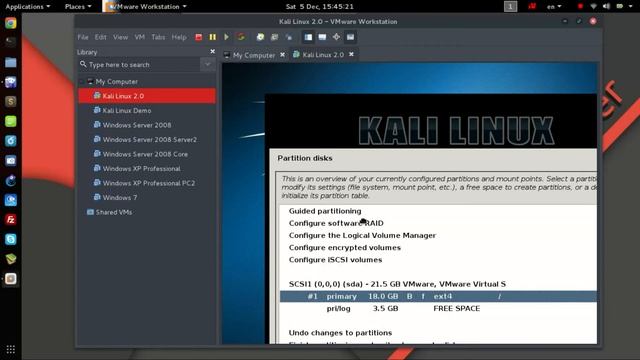The image size is (640, 360).
Task: Open the en keyboard layout dropdown
Action: [554, 7]
